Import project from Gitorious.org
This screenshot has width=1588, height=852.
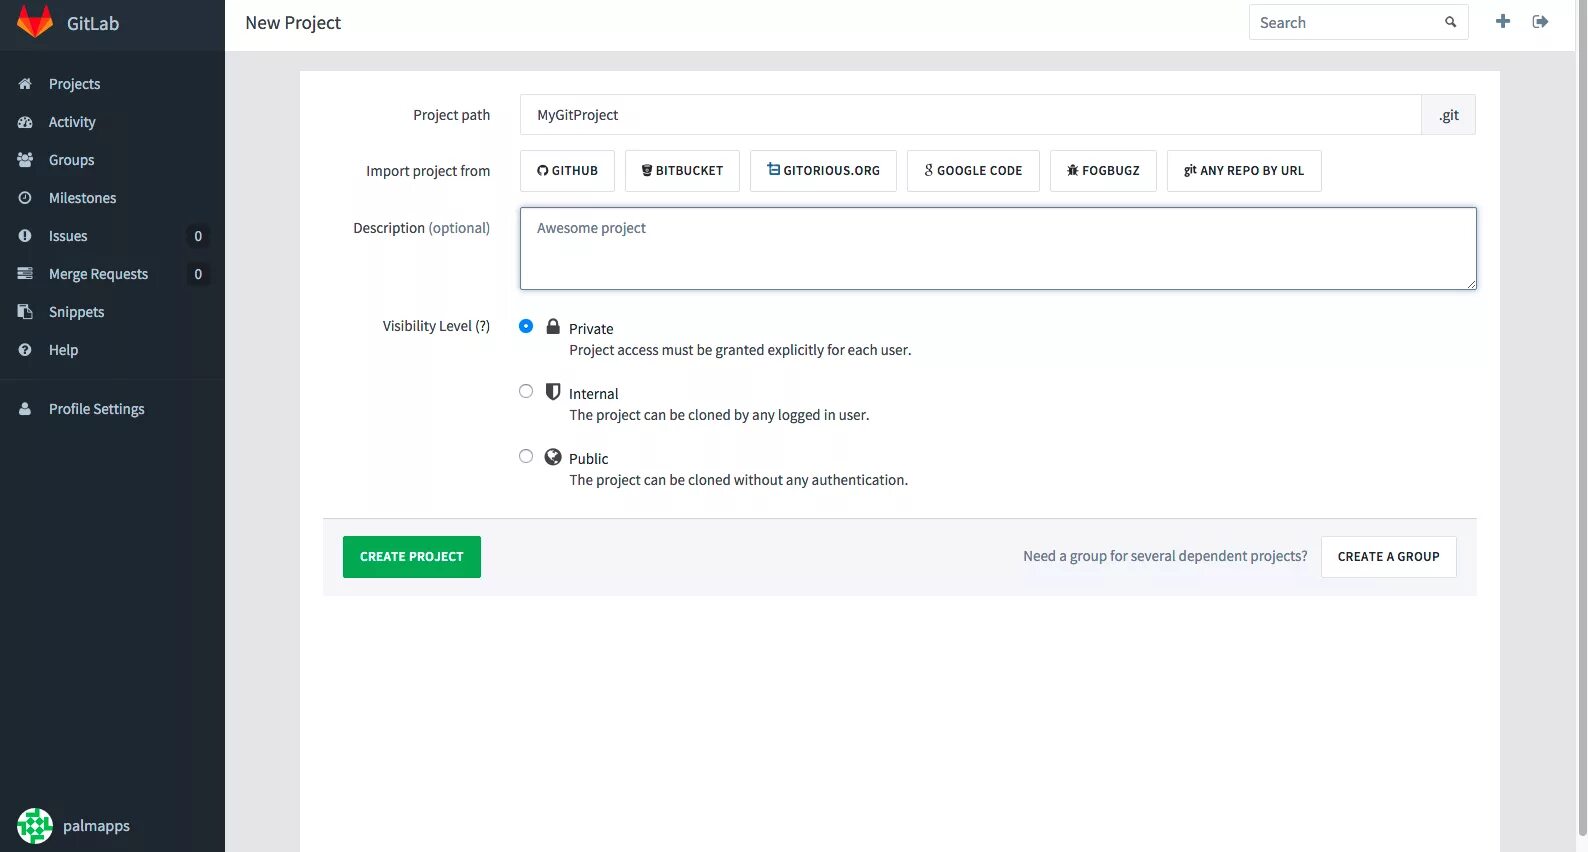point(823,171)
